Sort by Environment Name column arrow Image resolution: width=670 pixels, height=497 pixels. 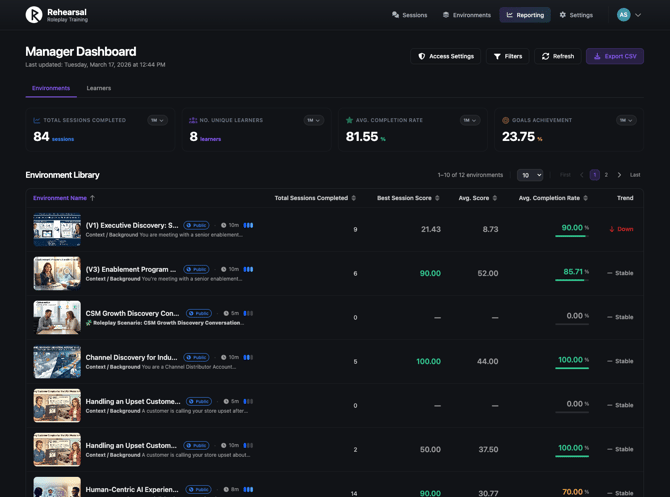[x=92, y=198]
